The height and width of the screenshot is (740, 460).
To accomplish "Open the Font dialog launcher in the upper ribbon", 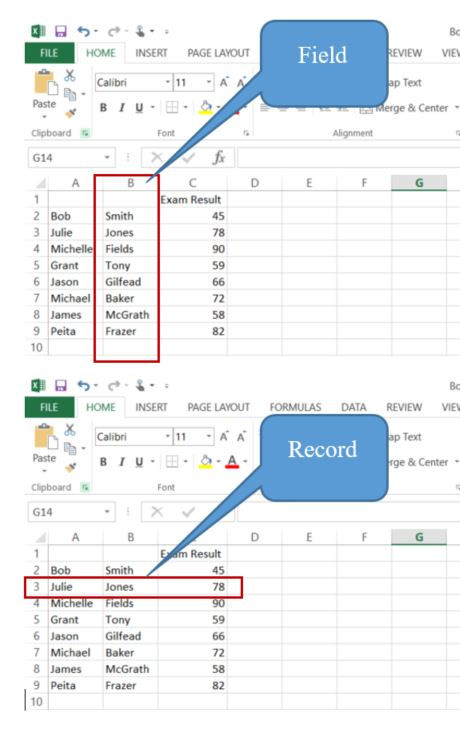I will tap(246, 134).
